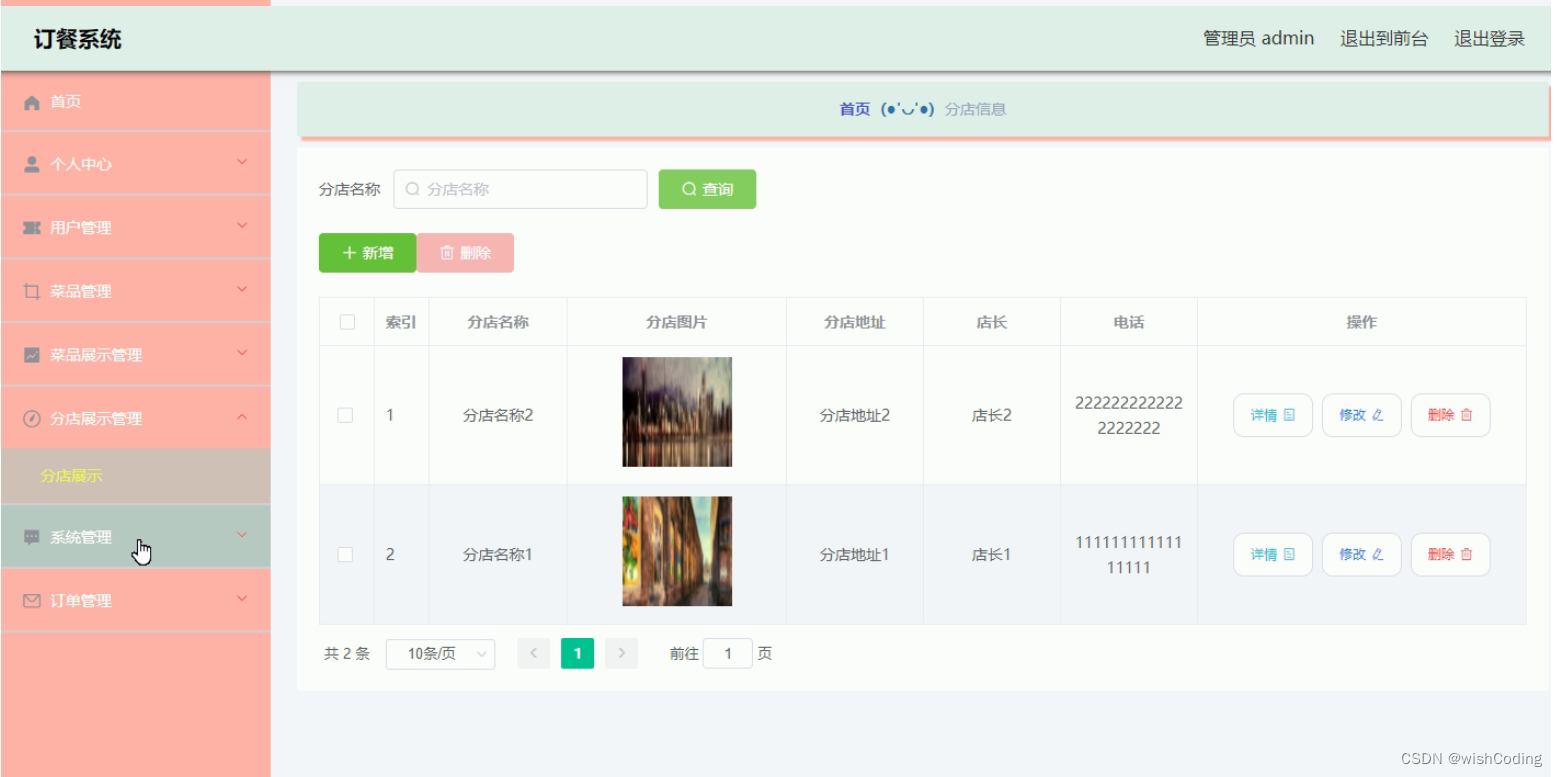Click the 菜品管理 dishes icon

coord(31,290)
